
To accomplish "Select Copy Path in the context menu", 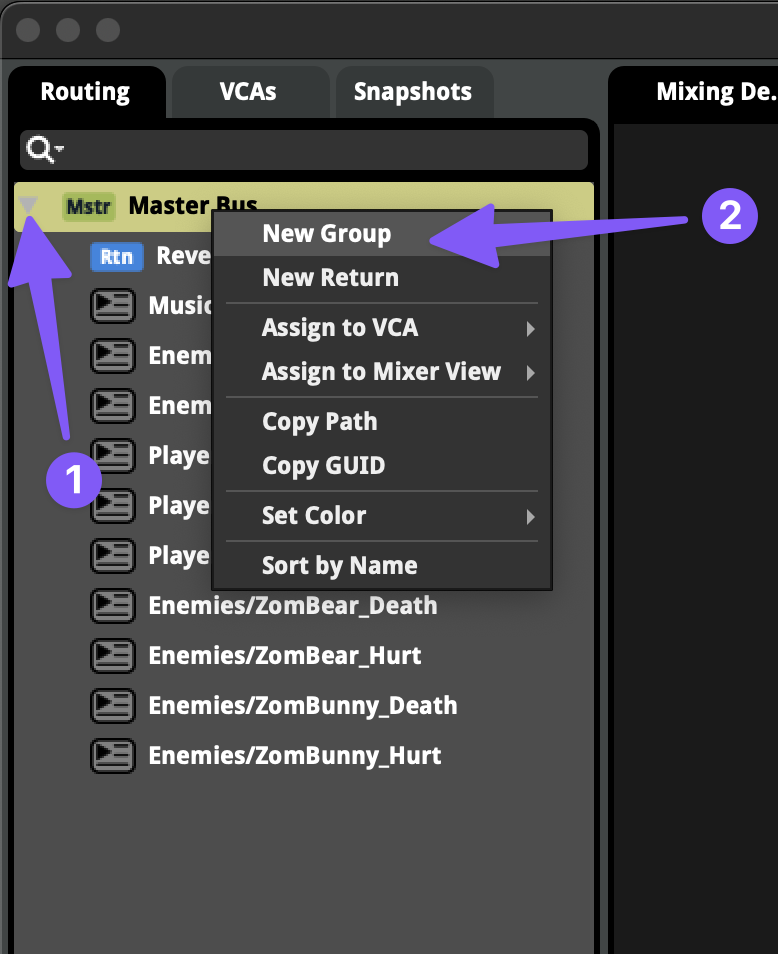I will click(x=319, y=422).
